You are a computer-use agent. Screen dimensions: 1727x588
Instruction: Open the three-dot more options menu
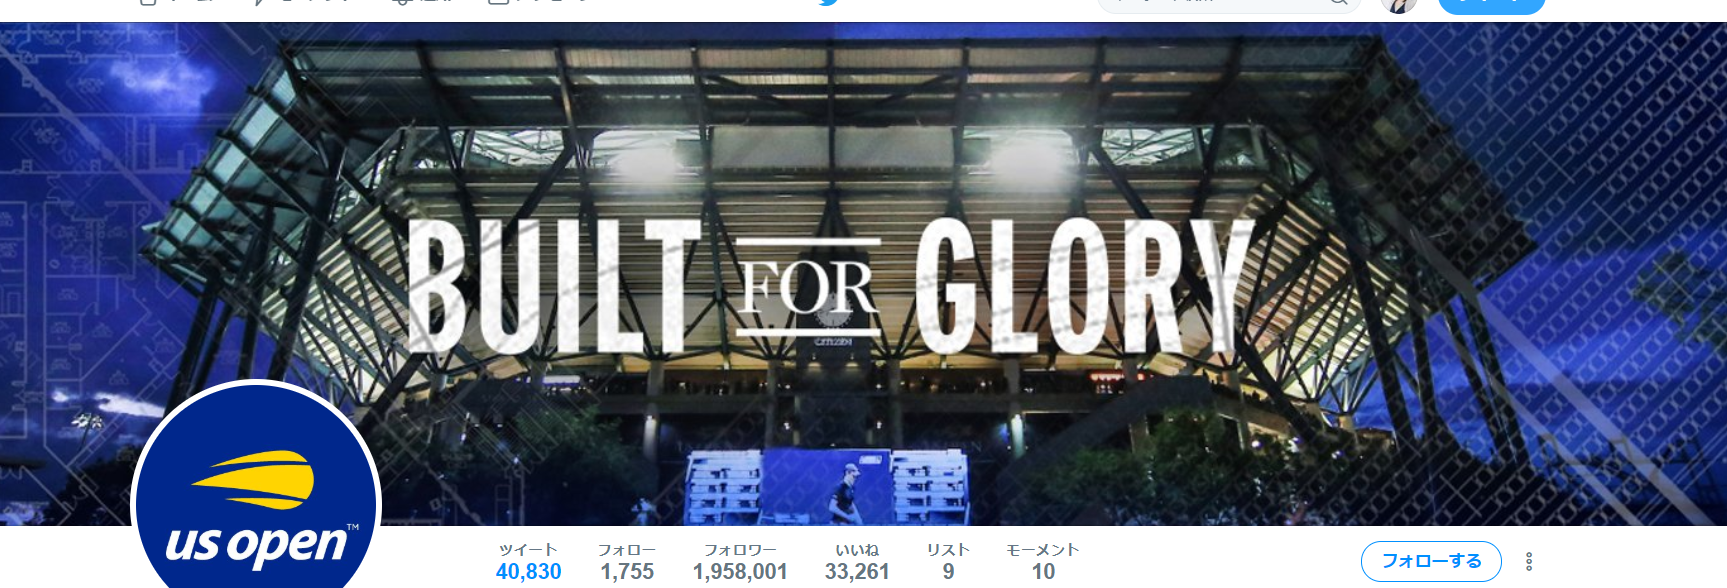click(x=1528, y=562)
